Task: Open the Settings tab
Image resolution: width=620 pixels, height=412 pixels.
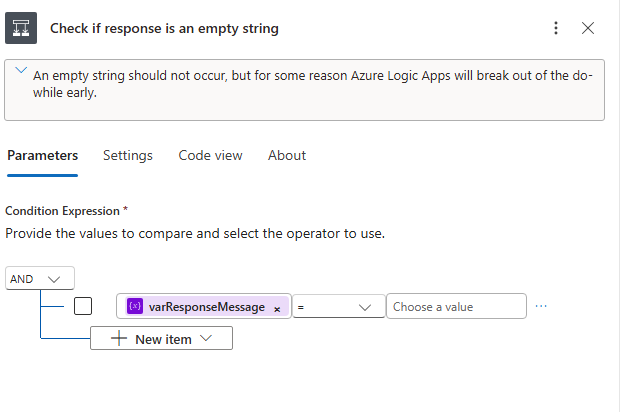Action: pyautogui.click(x=128, y=155)
